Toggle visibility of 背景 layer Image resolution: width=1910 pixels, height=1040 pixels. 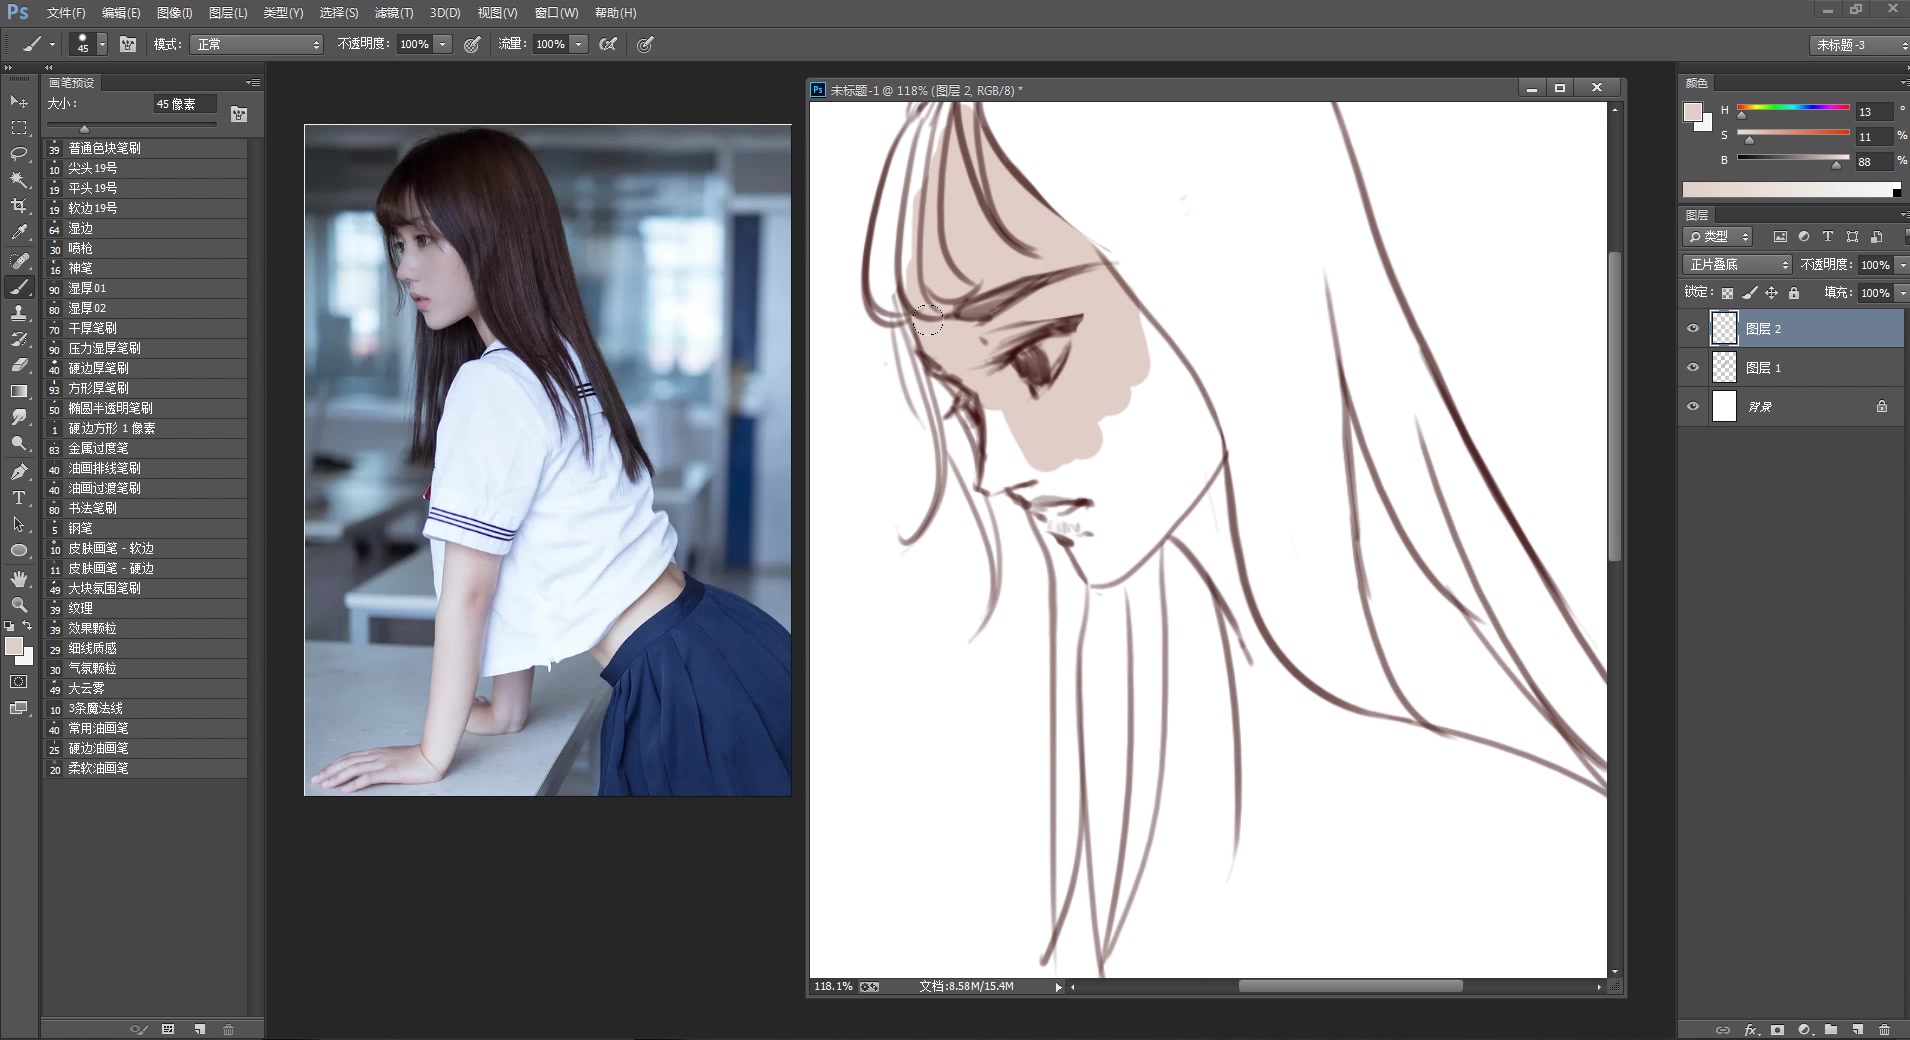click(1693, 406)
